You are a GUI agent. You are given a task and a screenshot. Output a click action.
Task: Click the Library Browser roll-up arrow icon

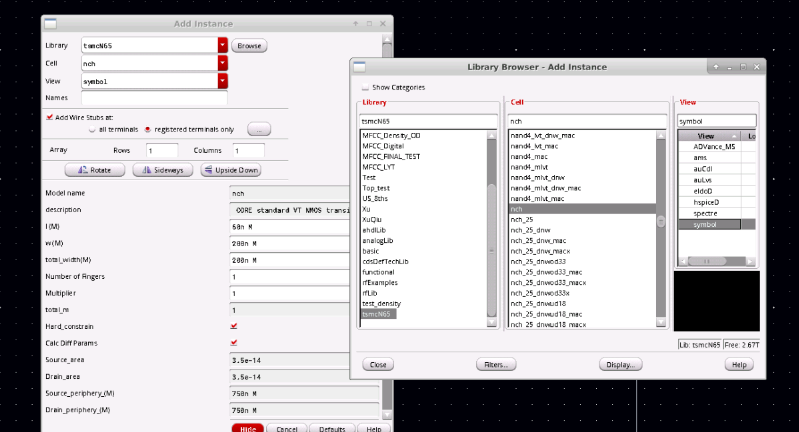pos(717,66)
